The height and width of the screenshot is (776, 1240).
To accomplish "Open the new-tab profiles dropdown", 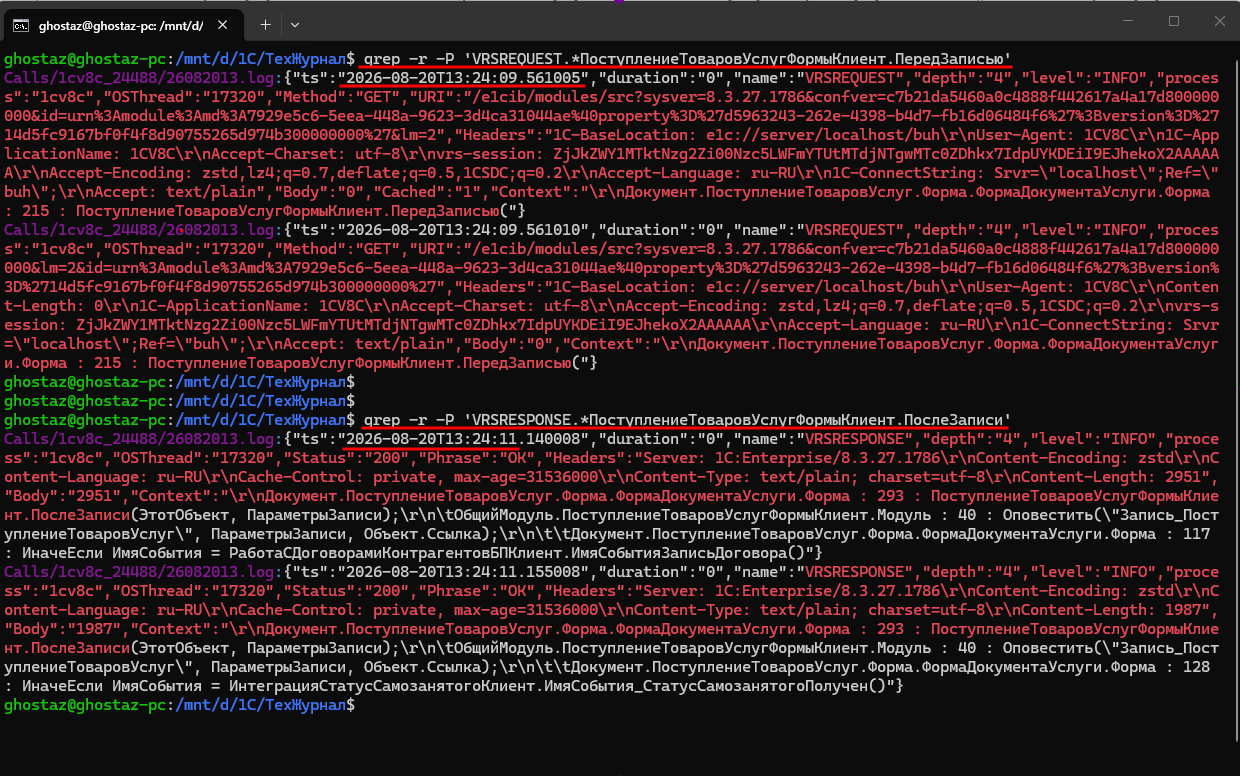I will click(x=295, y=23).
